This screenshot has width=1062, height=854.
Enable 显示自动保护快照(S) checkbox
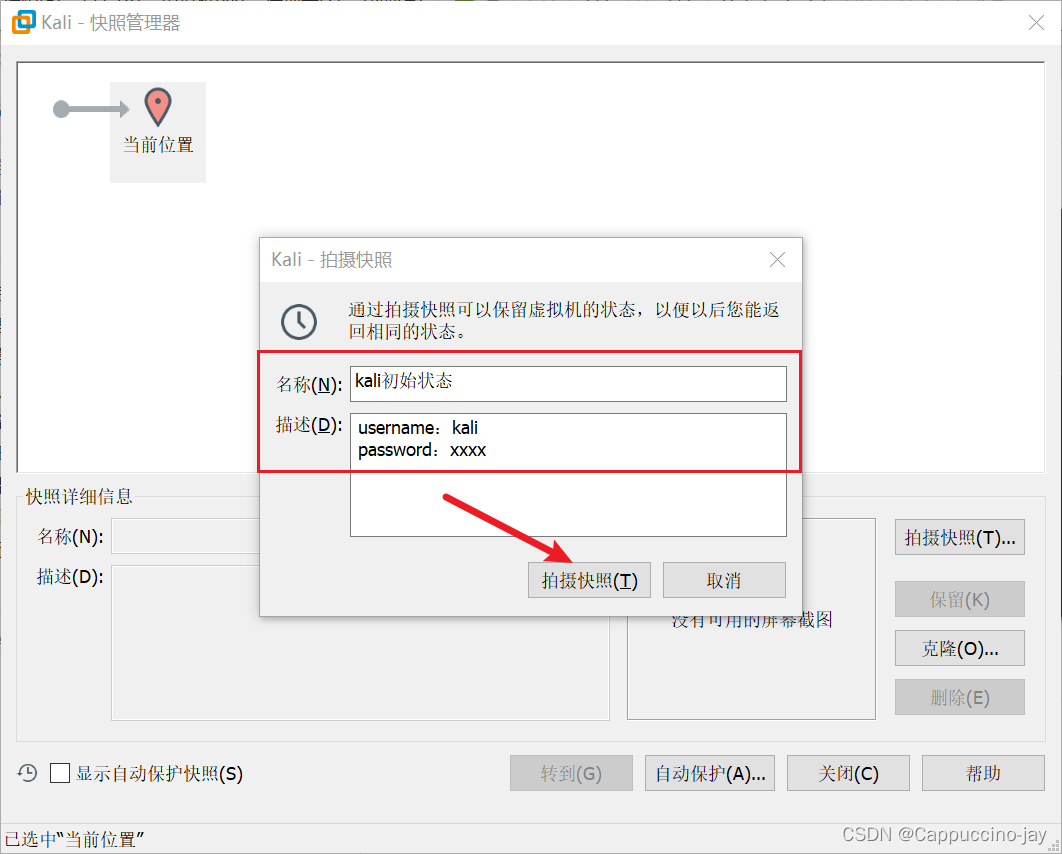point(60,773)
